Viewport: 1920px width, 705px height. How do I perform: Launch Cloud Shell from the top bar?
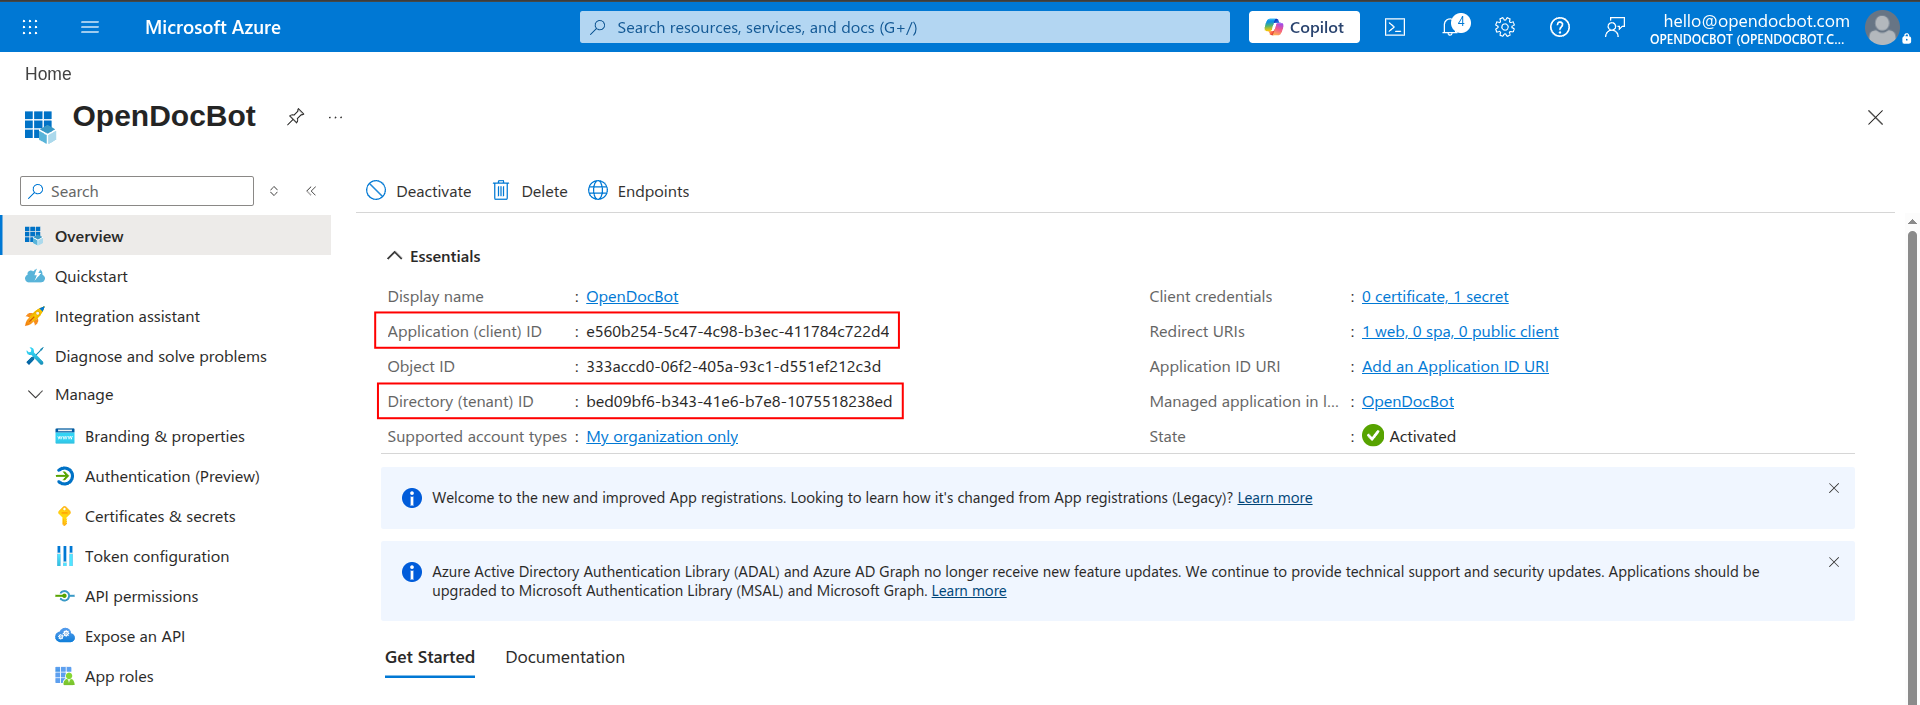(x=1395, y=27)
